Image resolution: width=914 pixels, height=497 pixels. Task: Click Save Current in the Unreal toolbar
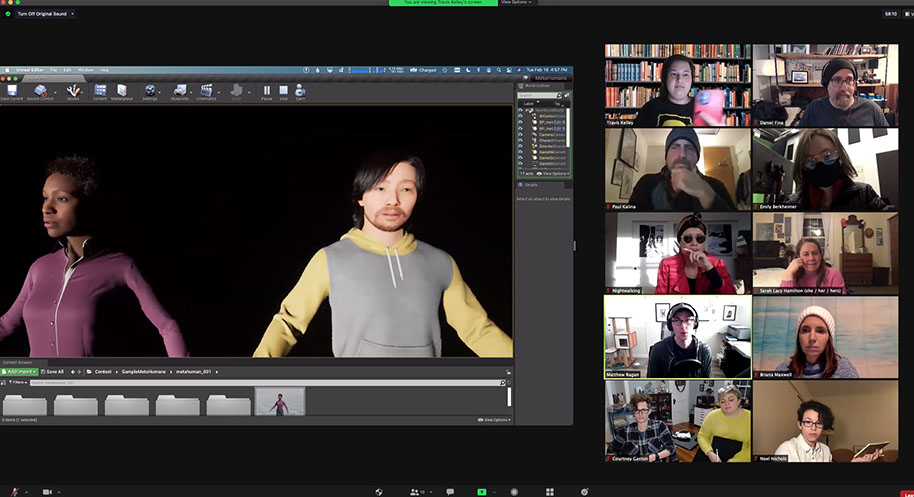pyautogui.click(x=11, y=92)
